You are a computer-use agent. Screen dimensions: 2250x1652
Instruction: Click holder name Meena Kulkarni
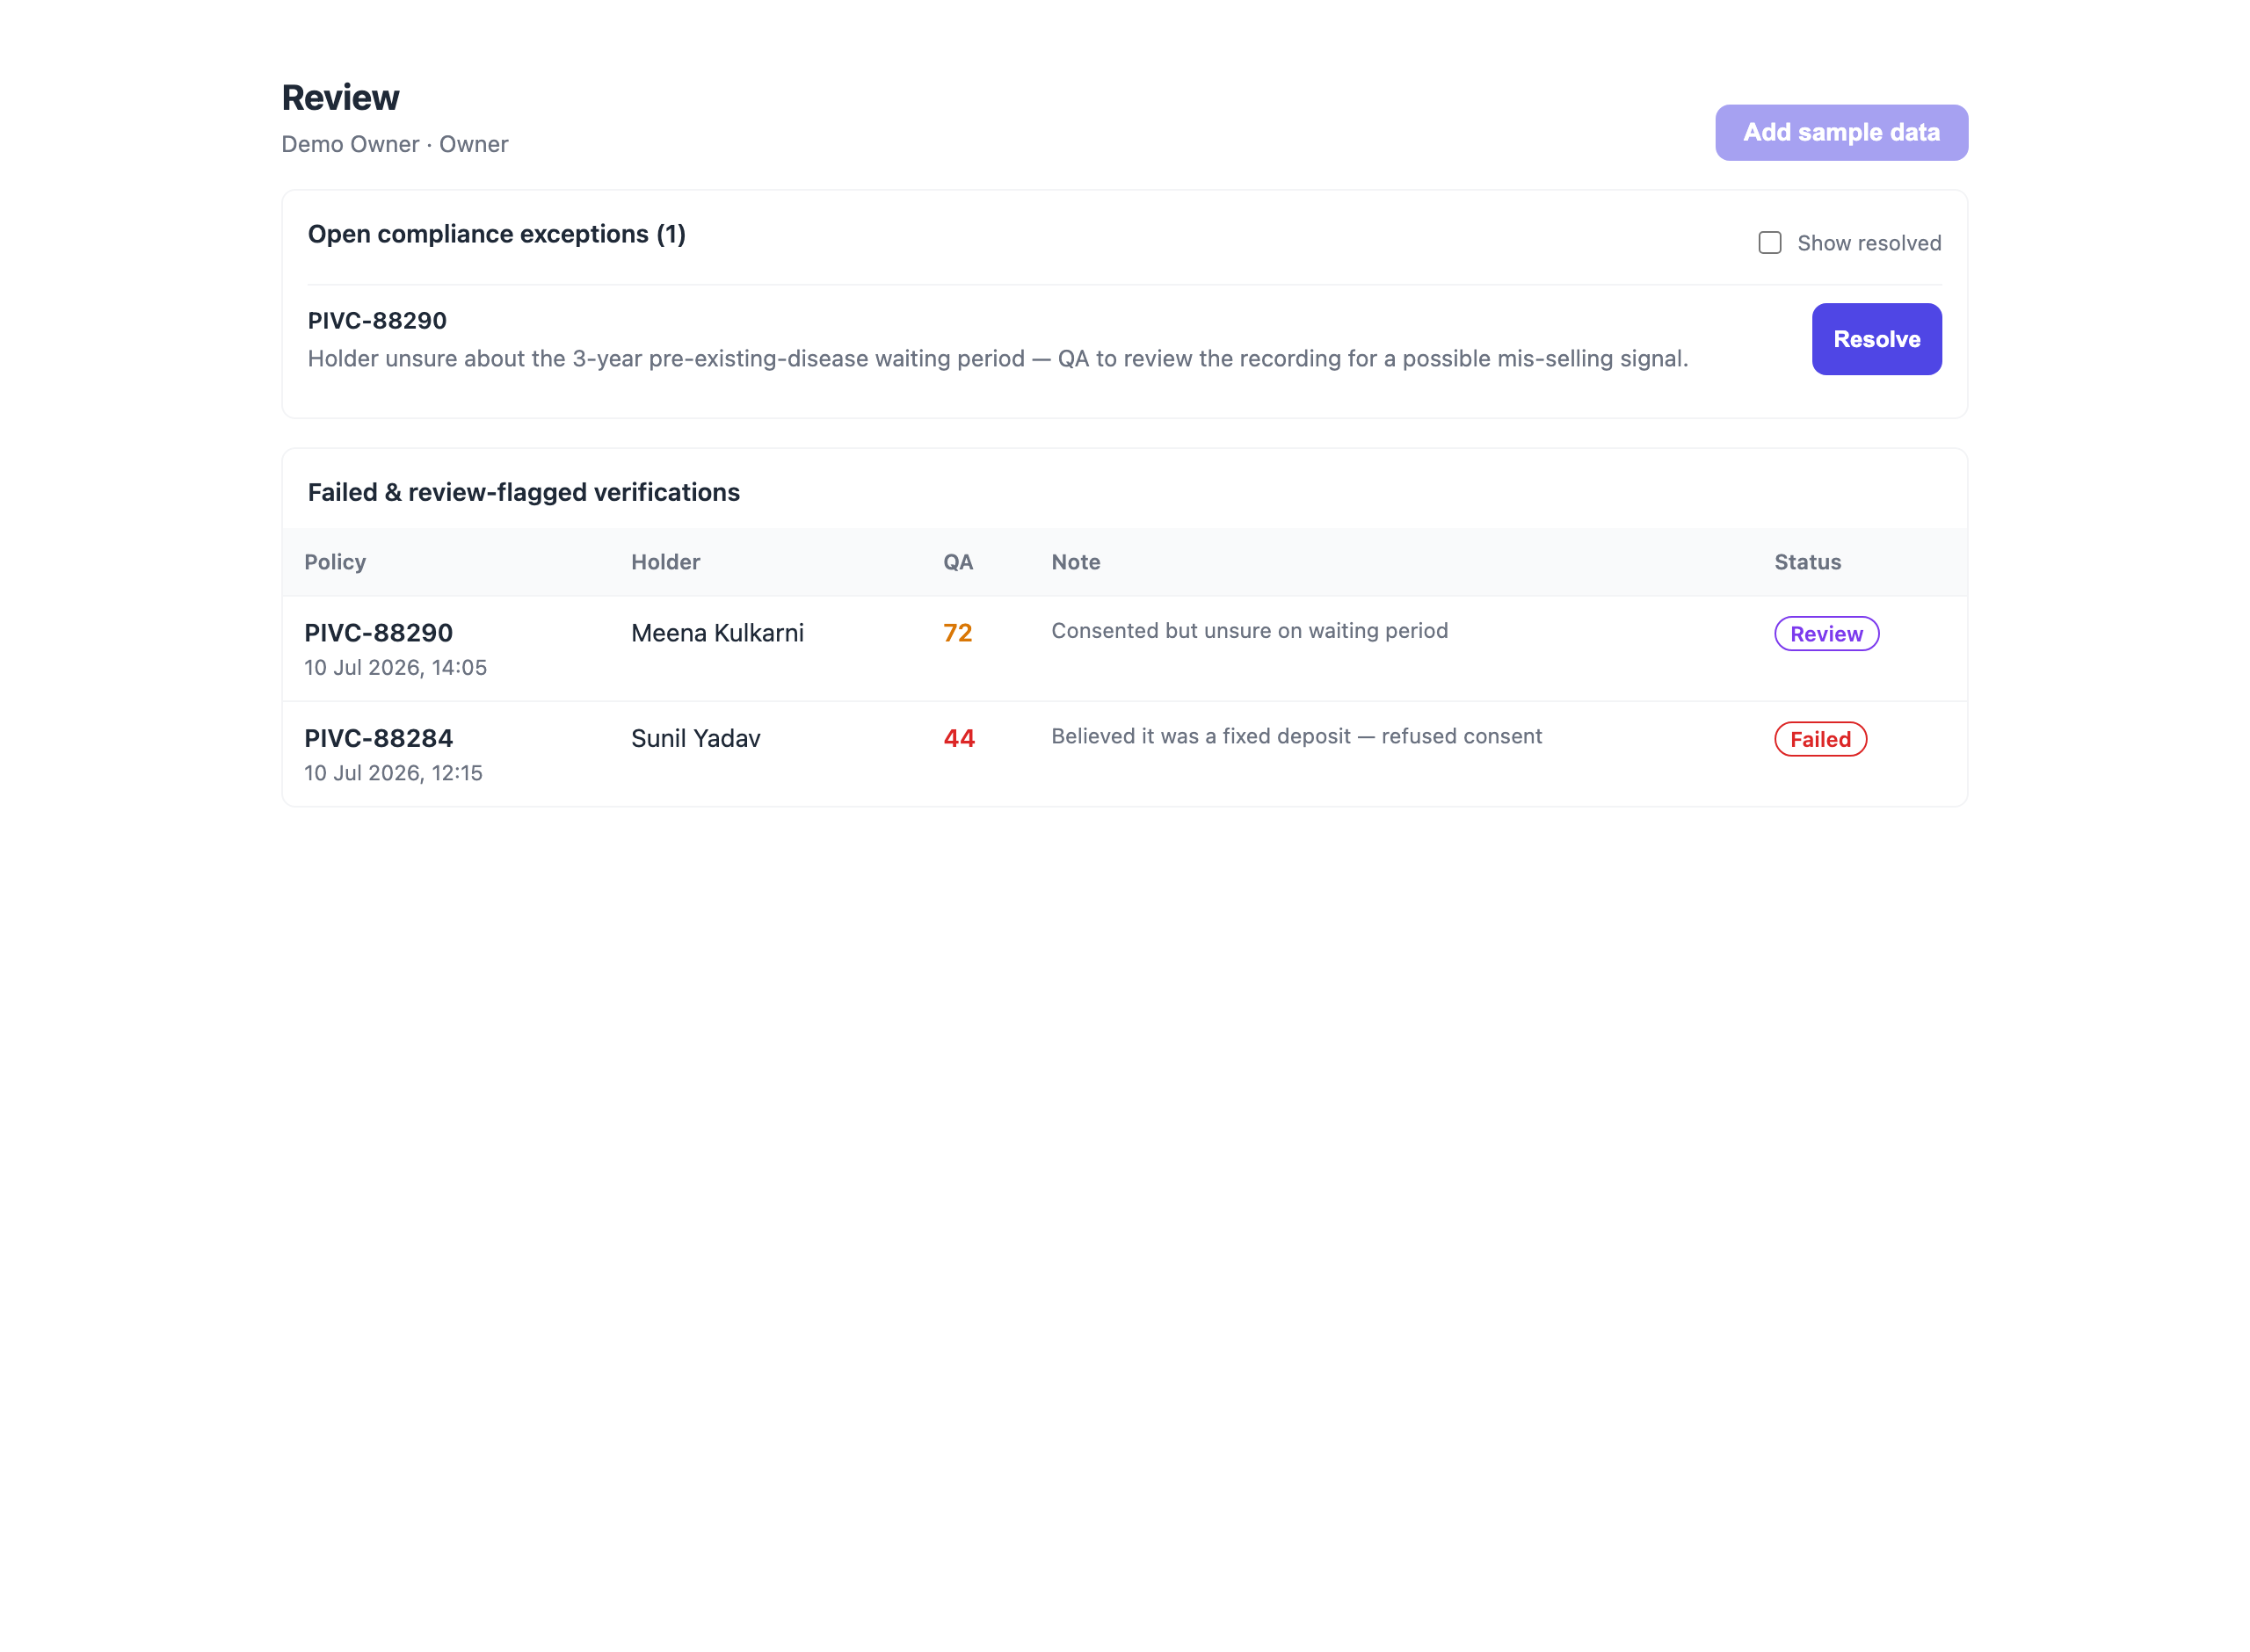717,633
